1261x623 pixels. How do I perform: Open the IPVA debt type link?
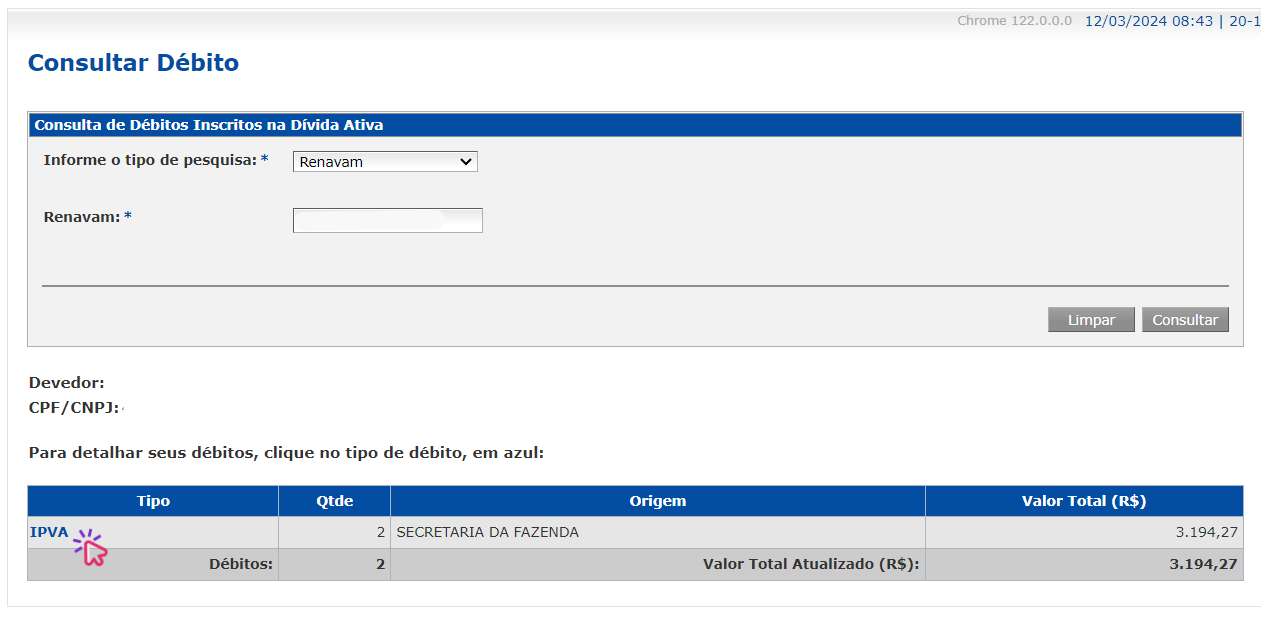[49, 532]
